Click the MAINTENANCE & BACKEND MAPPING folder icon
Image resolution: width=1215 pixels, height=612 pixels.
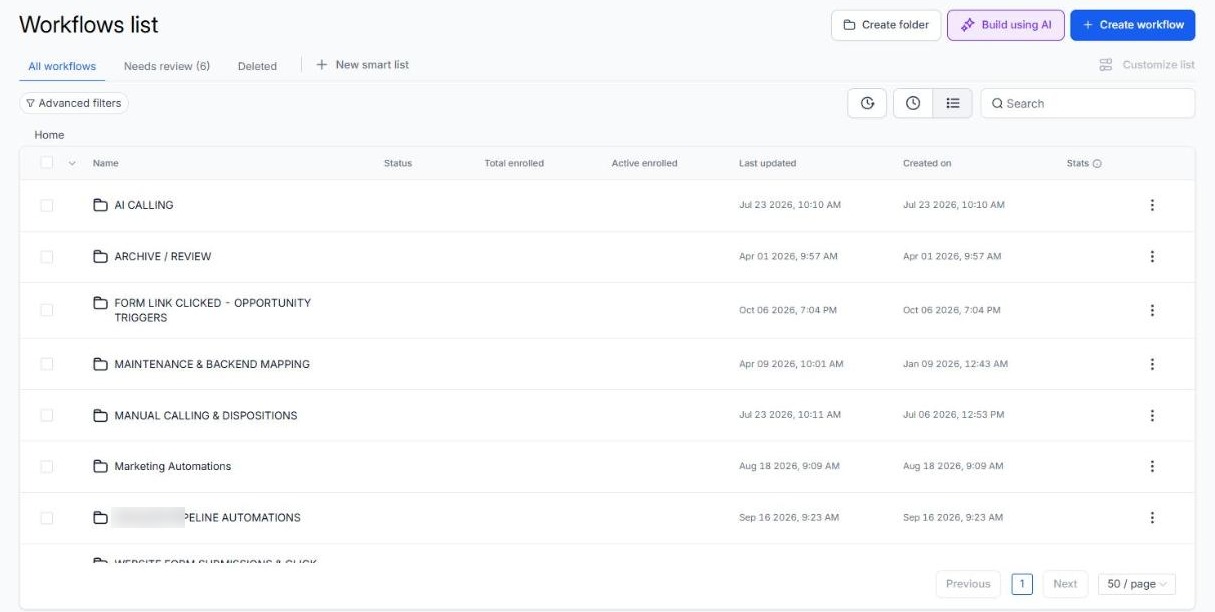point(100,364)
